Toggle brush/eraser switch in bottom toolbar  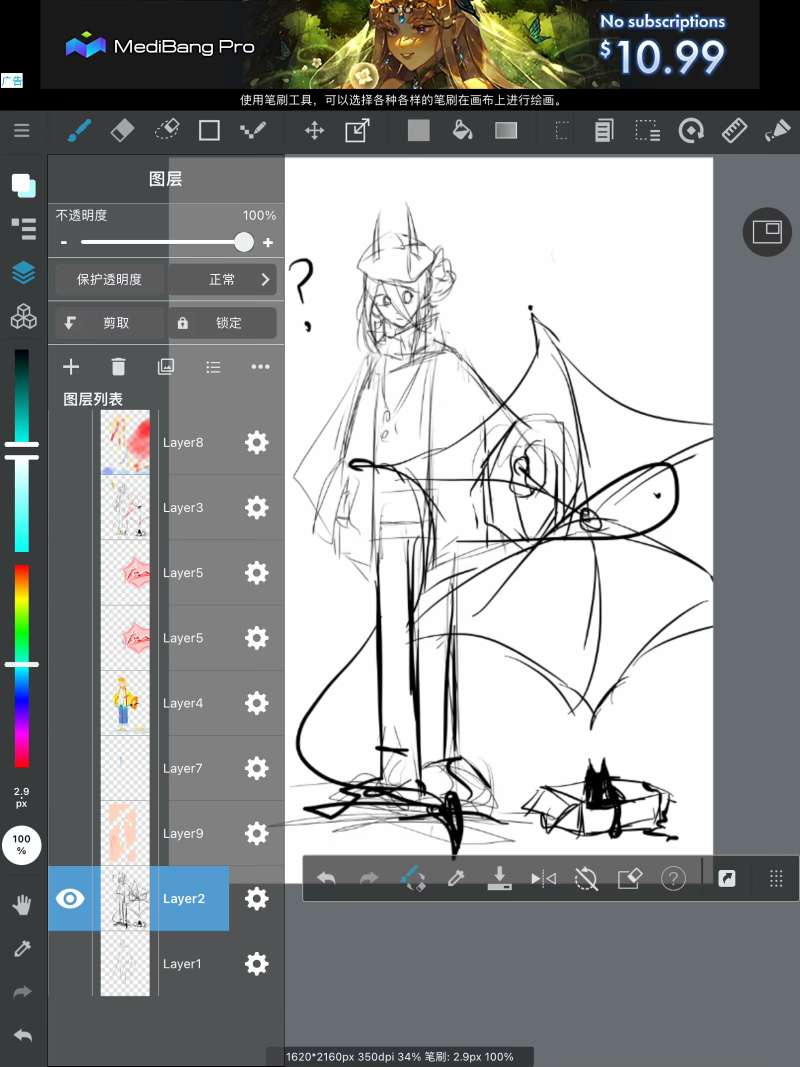coord(412,879)
